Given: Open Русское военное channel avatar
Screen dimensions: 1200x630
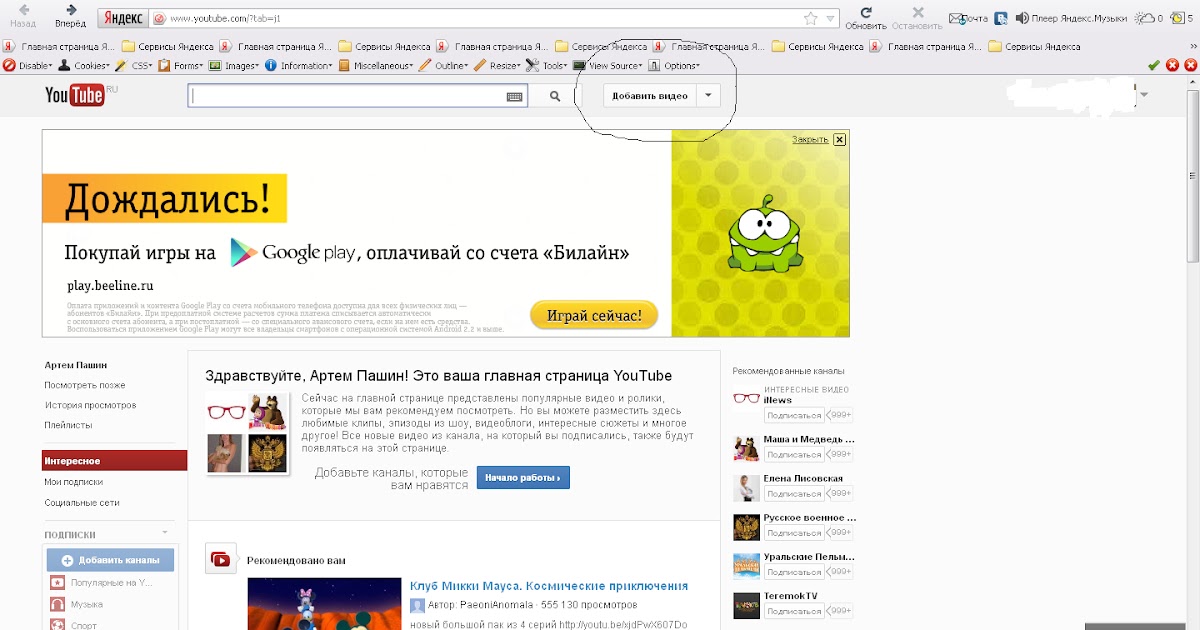Looking at the screenshot, I should 746,527.
